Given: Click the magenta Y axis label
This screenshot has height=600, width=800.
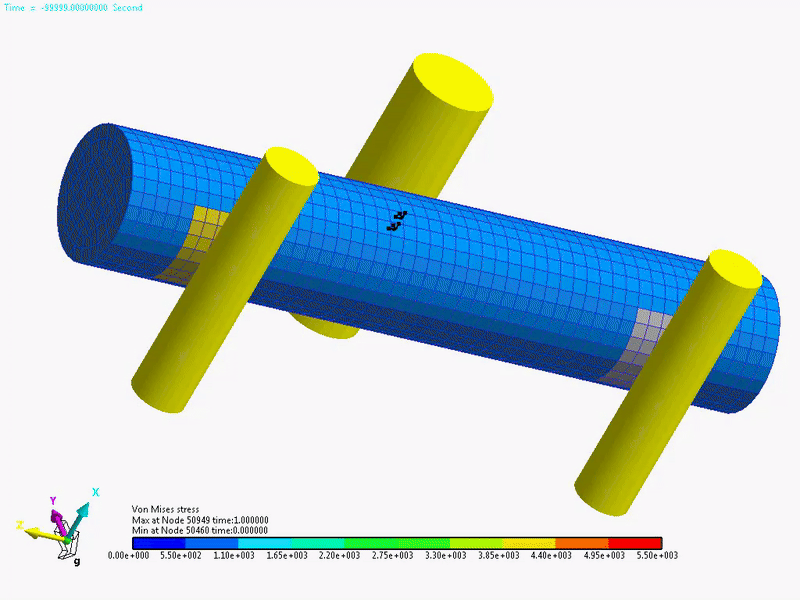Looking at the screenshot, I should pos(53,501).
